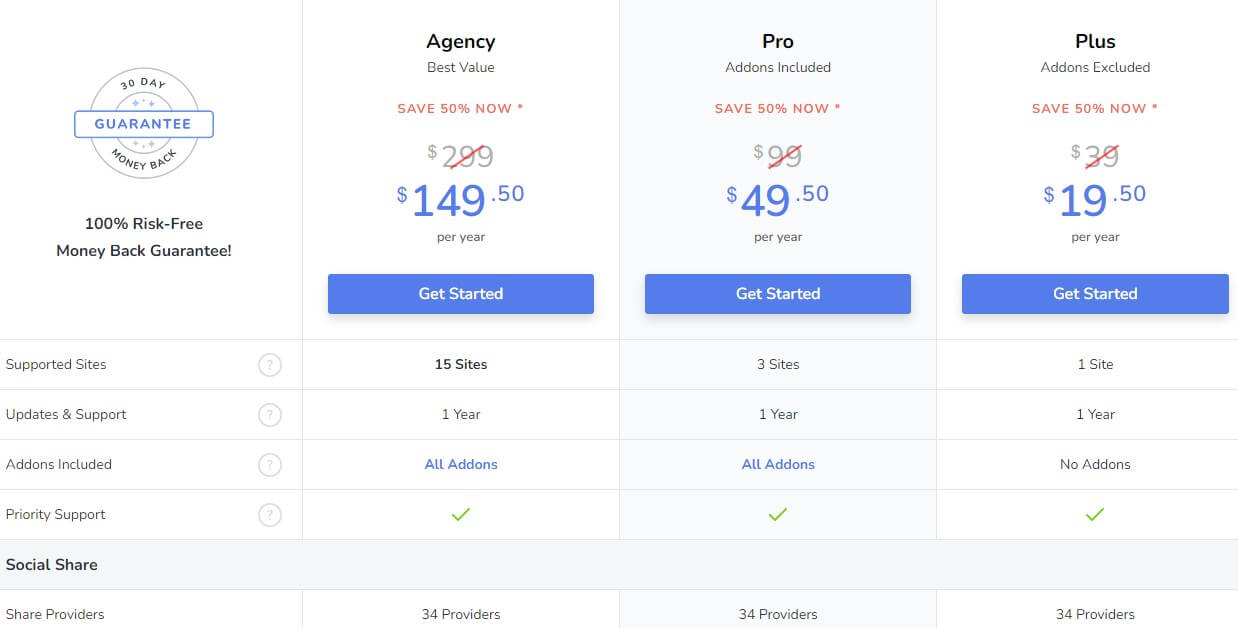Viewport: 1238px width, 628px height.
Task: Choose Get Started for the Plus plan
Action: [1095, 294]
